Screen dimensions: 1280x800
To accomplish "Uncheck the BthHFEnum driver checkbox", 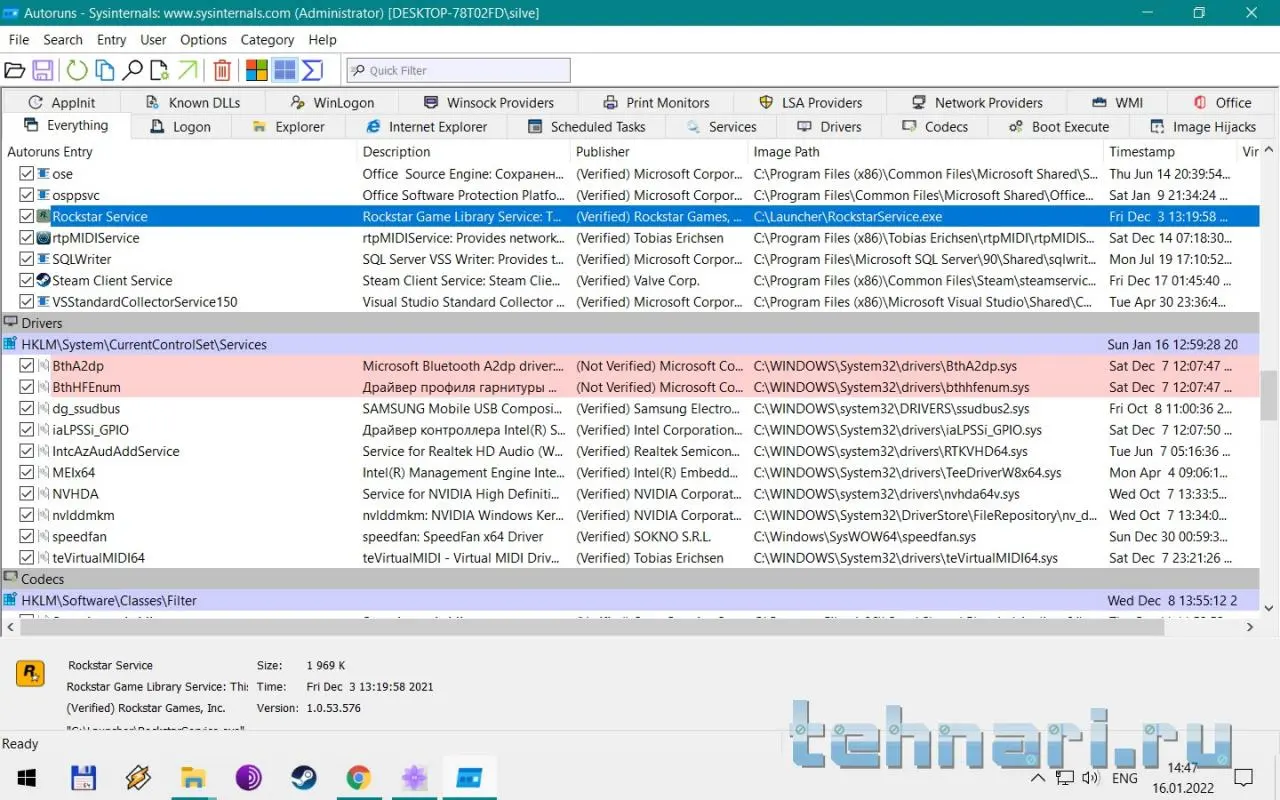I will [x=27, y=387].
